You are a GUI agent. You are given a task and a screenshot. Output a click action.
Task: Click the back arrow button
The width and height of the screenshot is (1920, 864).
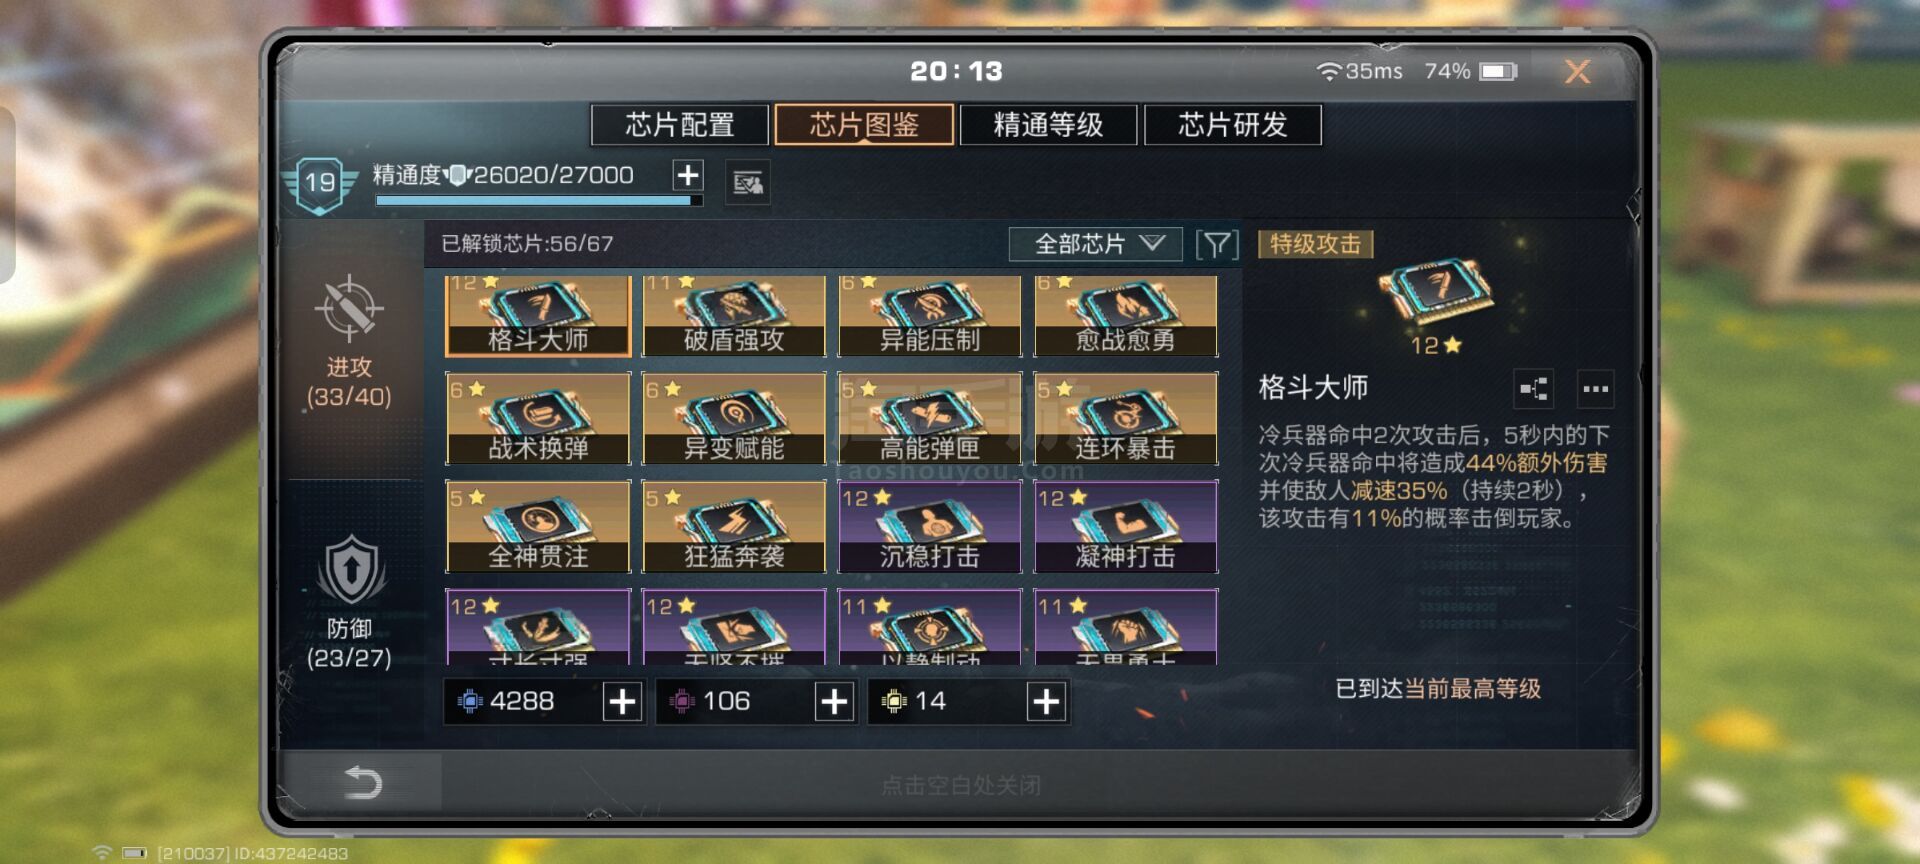tap(363, 782)
